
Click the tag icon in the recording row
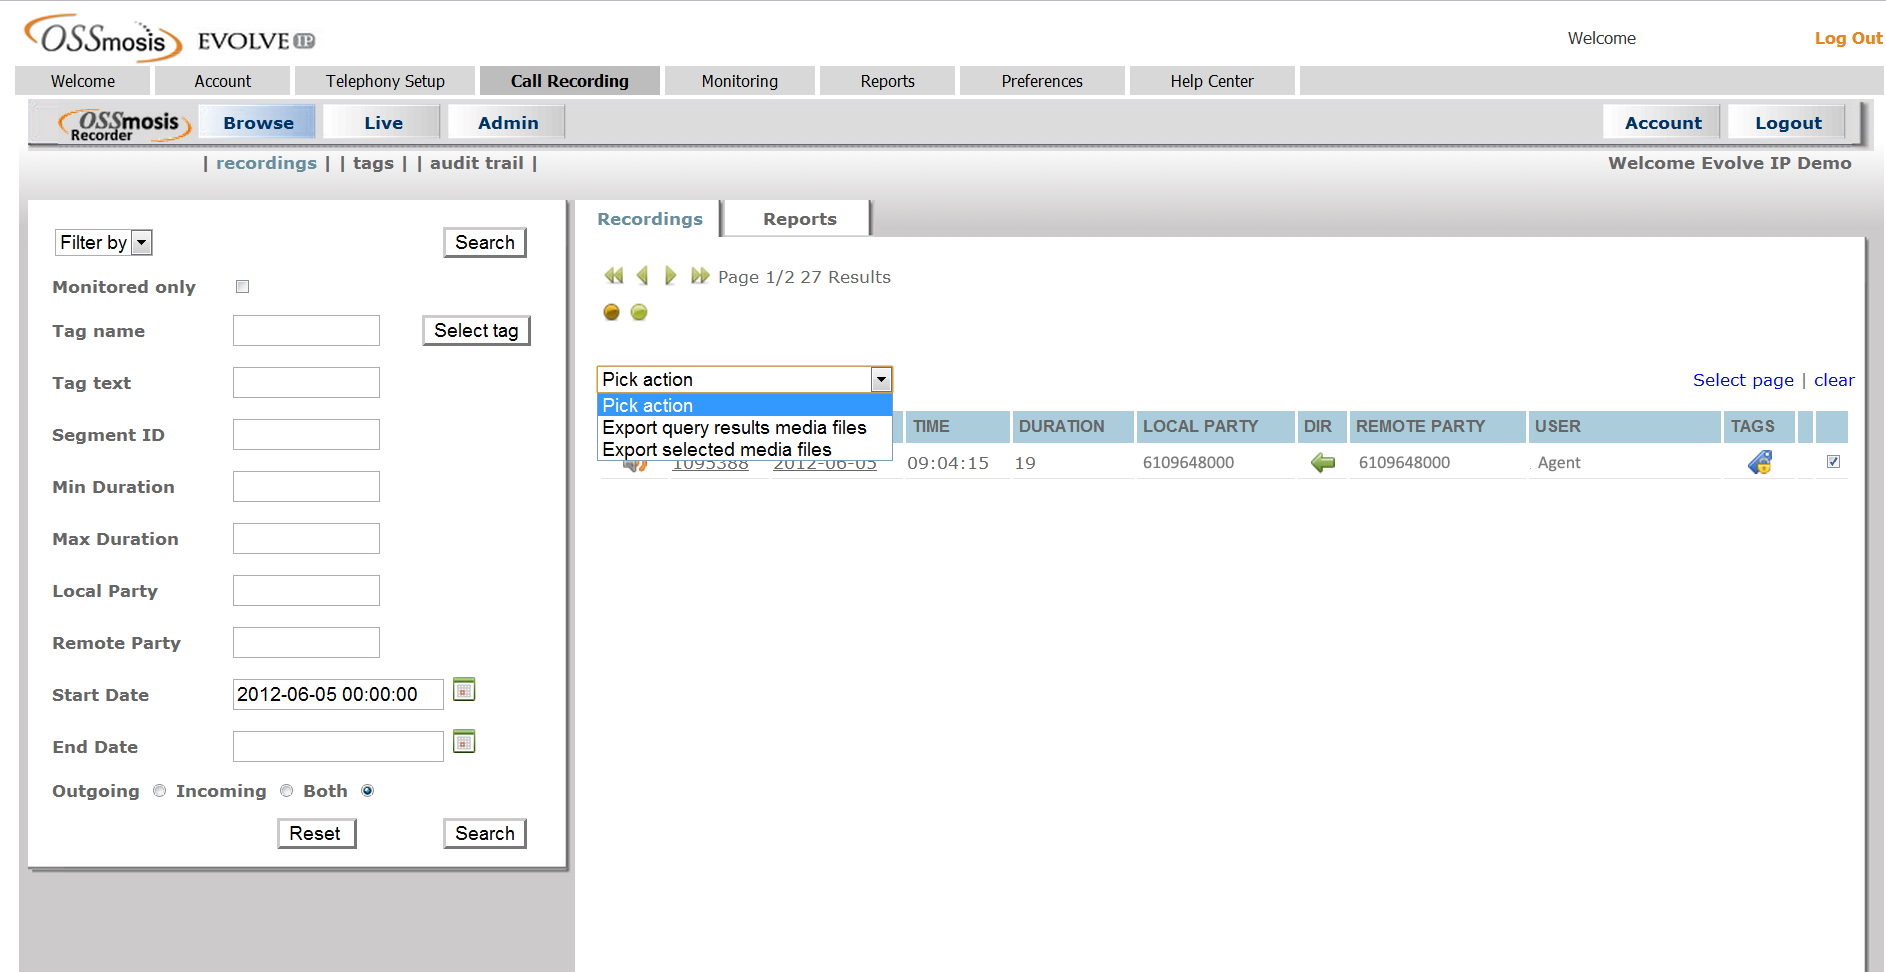pos(1759,462)
